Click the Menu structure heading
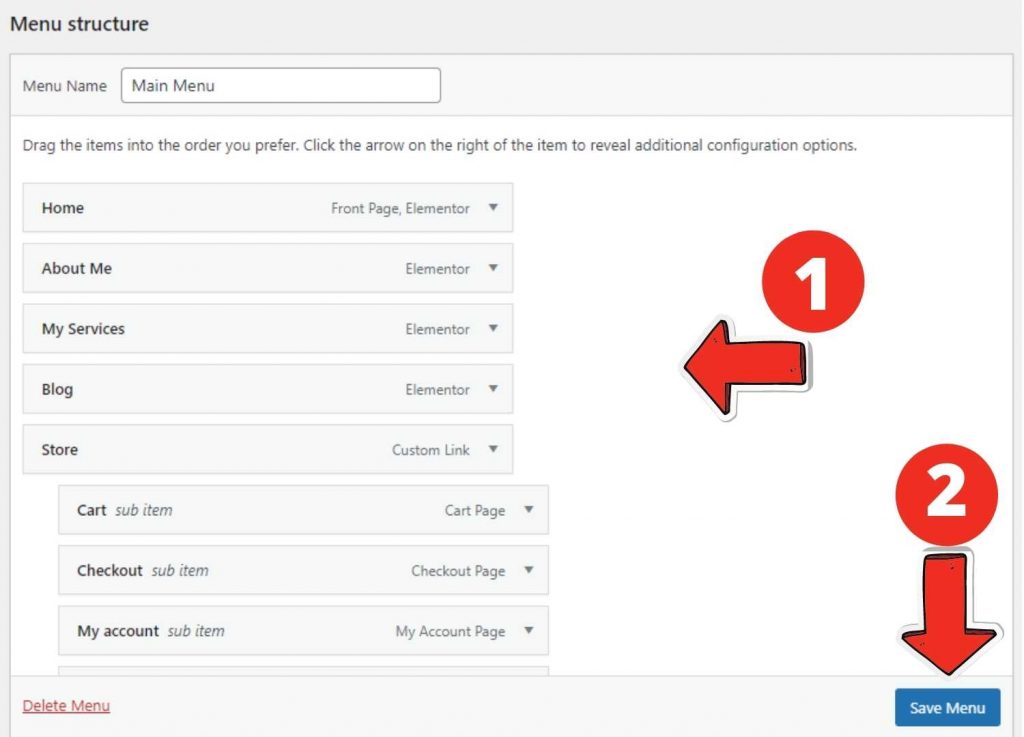The height and width of the screenshot is (737, 1024). tap(77, 23)
